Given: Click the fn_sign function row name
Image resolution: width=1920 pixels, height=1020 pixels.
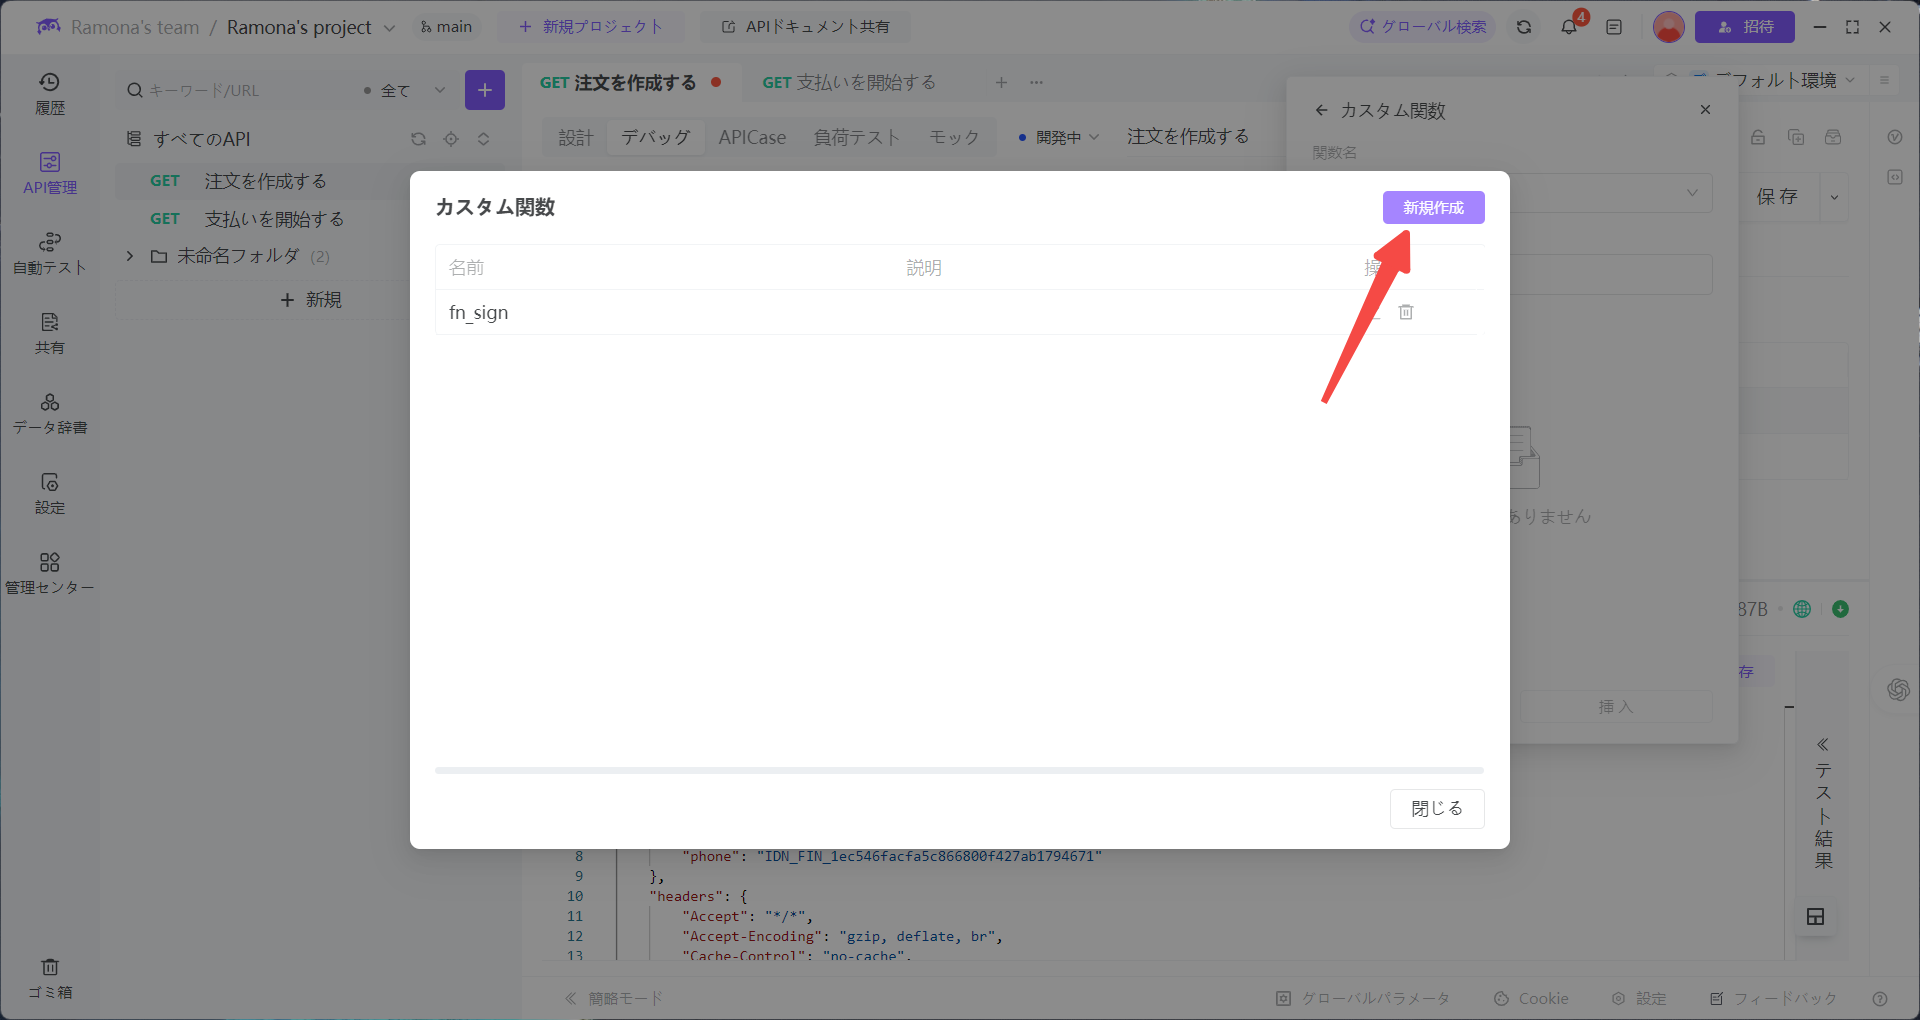Looking at the screenshot, I should pos(479,313).
